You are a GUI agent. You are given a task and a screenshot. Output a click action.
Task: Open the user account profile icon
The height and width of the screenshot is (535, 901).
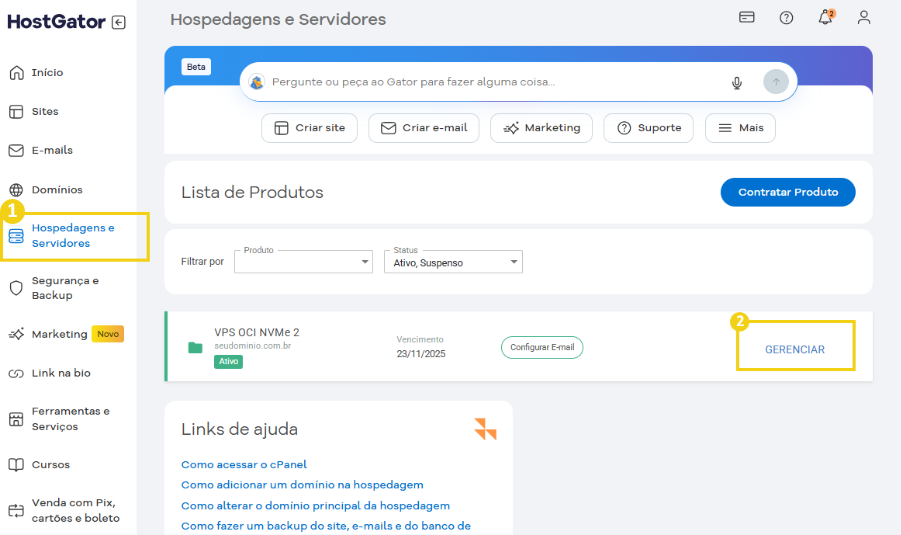tap(864, 17)
